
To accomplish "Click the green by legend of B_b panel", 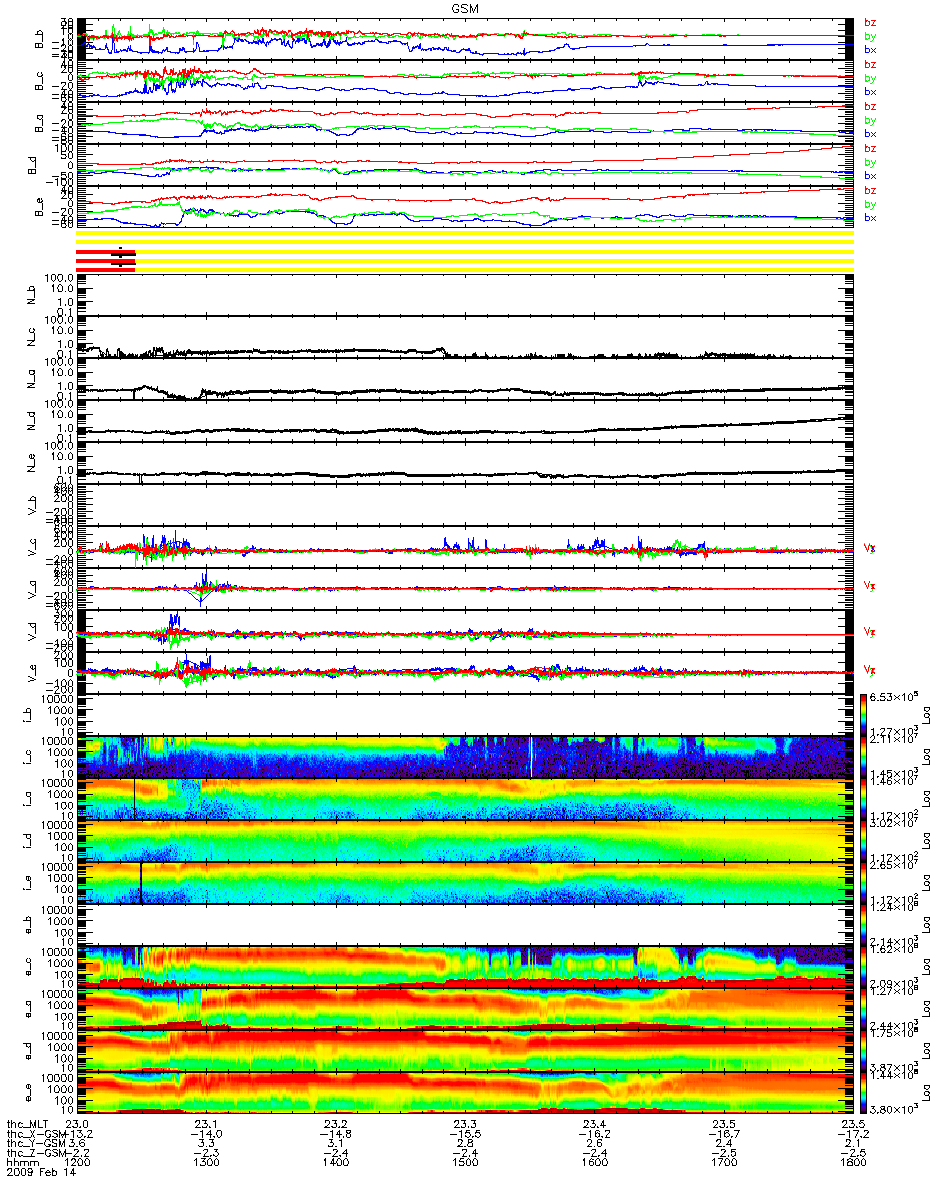I will click(x=870, y=35).
